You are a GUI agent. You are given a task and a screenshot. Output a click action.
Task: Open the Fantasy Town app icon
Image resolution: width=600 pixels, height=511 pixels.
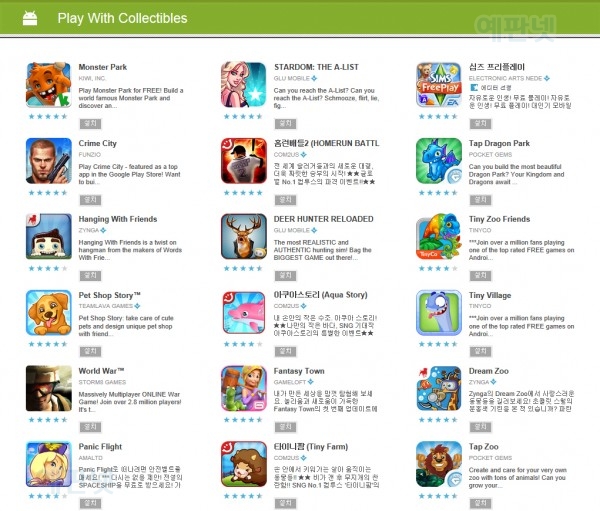[244, 388]
